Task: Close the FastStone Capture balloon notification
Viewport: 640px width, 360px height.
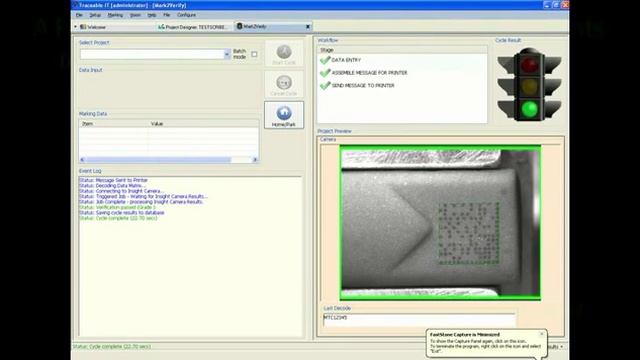Action: click(x=542, y=334)
